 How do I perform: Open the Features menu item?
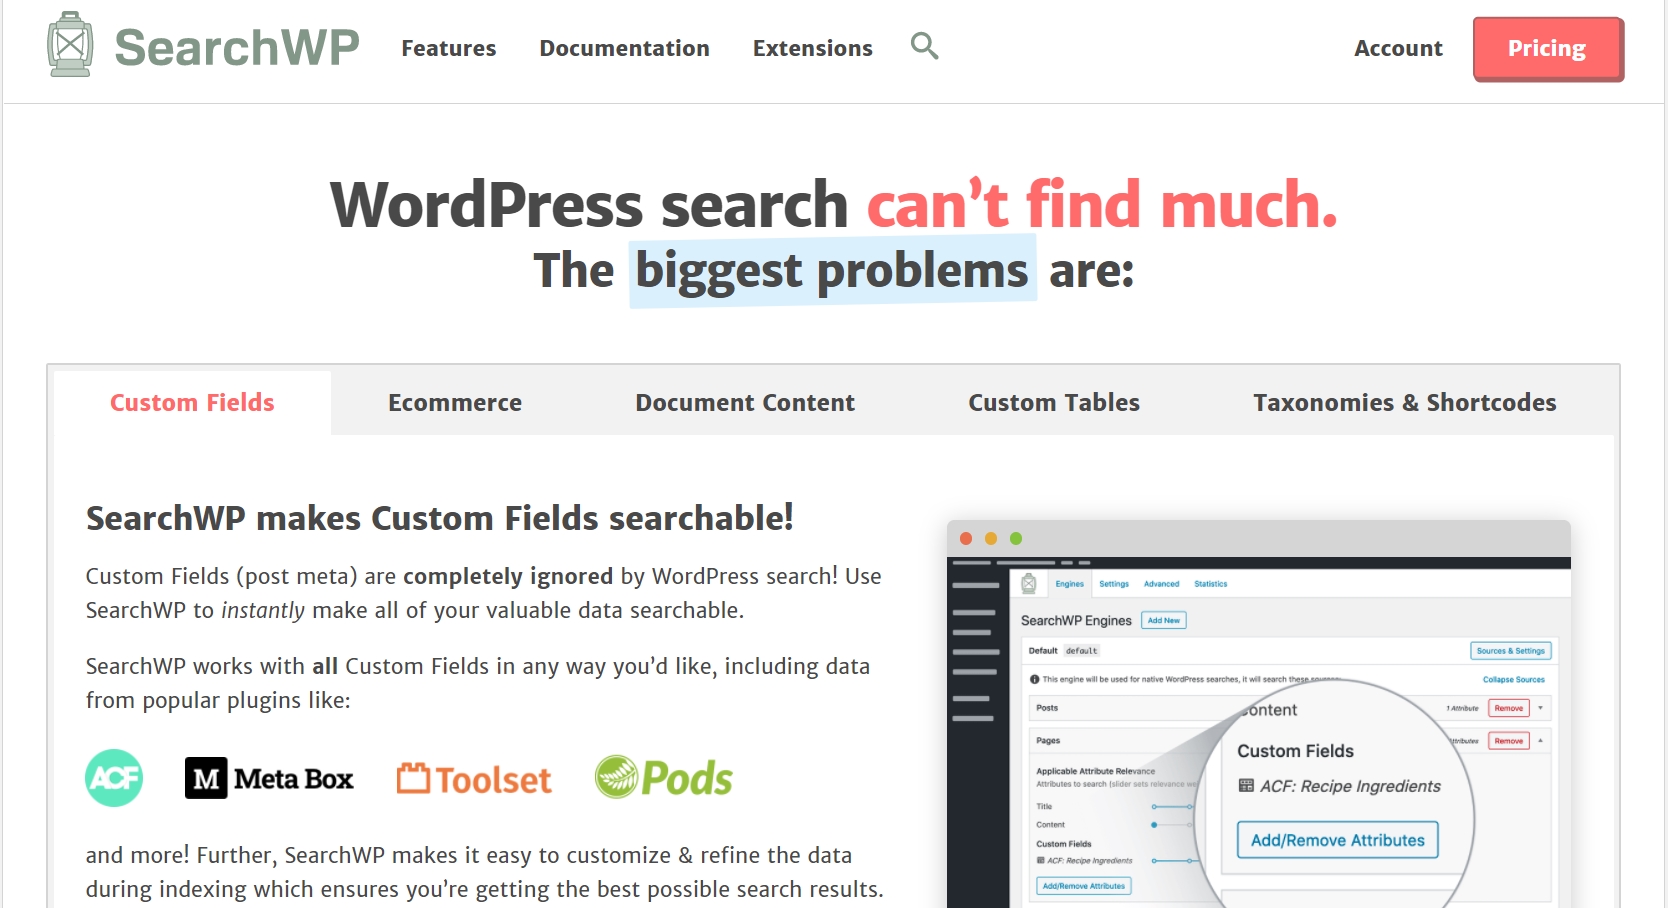point(449,48)
